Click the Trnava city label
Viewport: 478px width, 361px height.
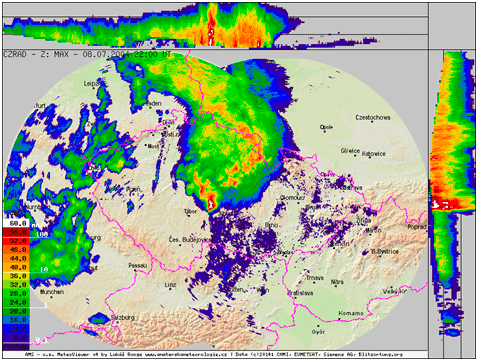[x=315, y=277]
